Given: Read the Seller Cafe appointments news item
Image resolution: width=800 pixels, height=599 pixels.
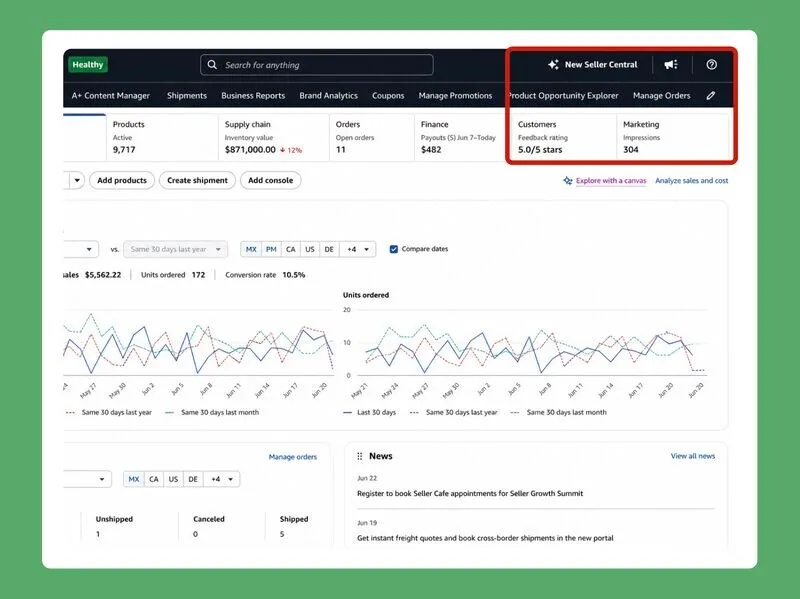Looking at the screenshot, I should pyautogui.click(x=470, y=493).
